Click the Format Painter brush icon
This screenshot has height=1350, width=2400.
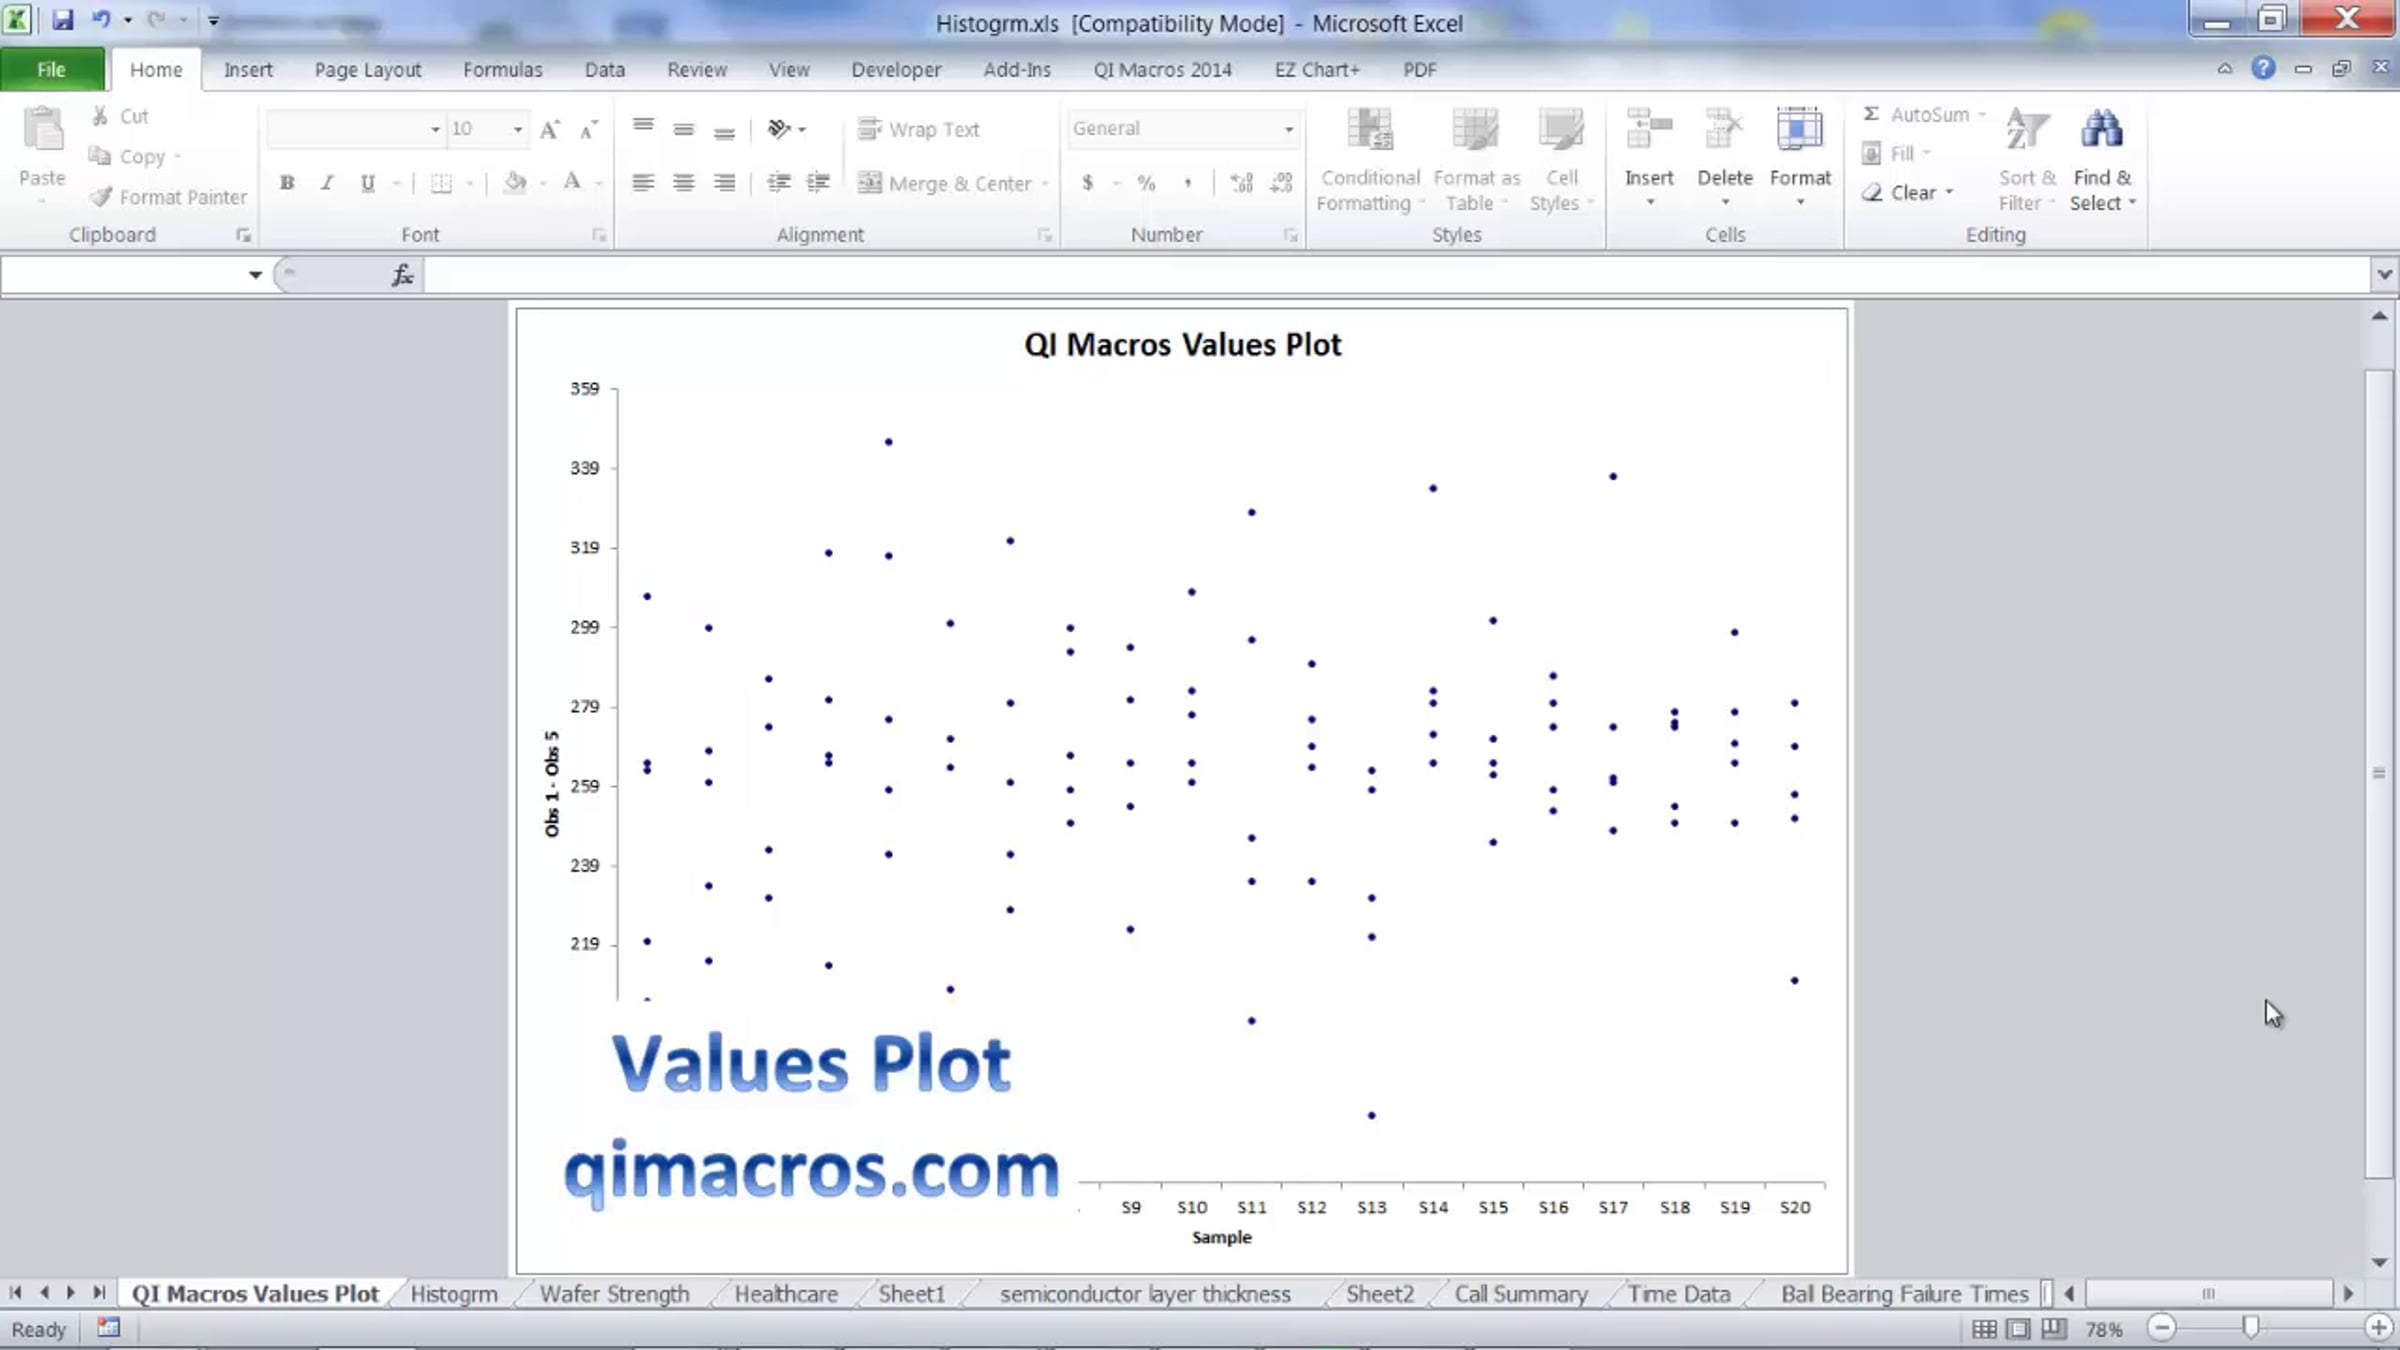click(100, 197)
